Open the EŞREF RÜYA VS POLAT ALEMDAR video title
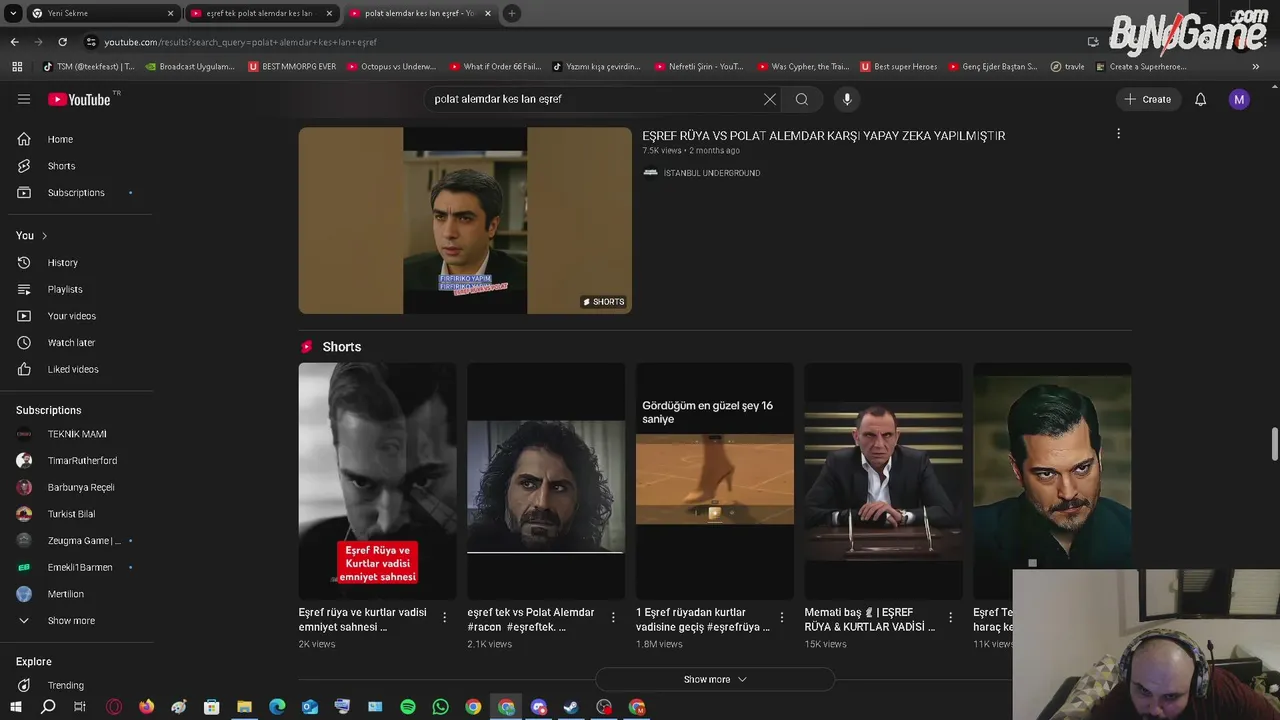The height and width of the screenshot is (720, 1280). [x=824, y=136]
